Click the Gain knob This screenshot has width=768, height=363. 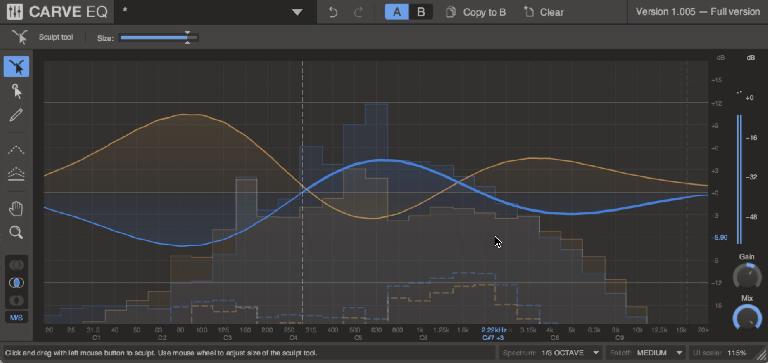tap(747, 275)
